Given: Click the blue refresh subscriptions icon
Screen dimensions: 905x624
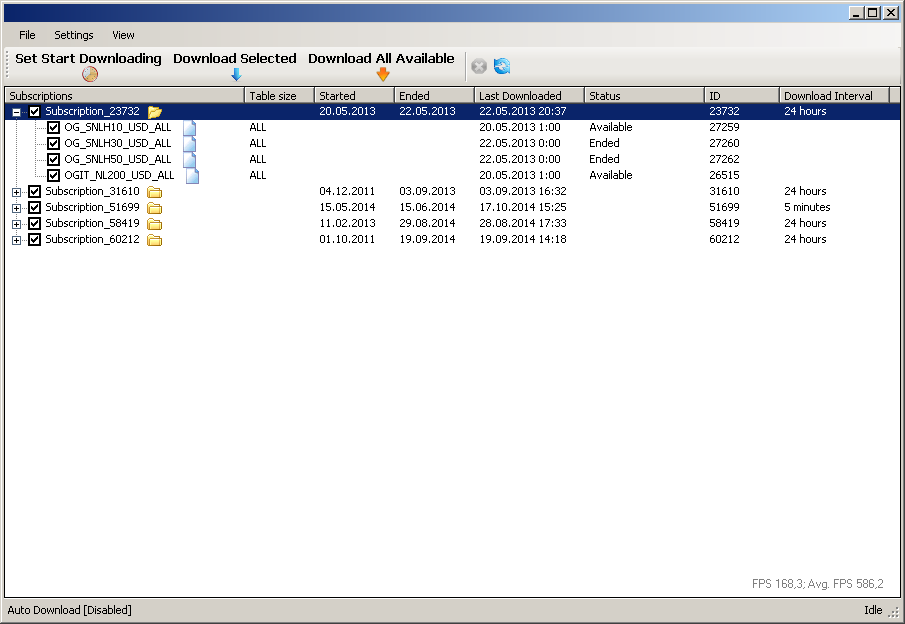Looking at the screenshot, I should coord(502,66).
